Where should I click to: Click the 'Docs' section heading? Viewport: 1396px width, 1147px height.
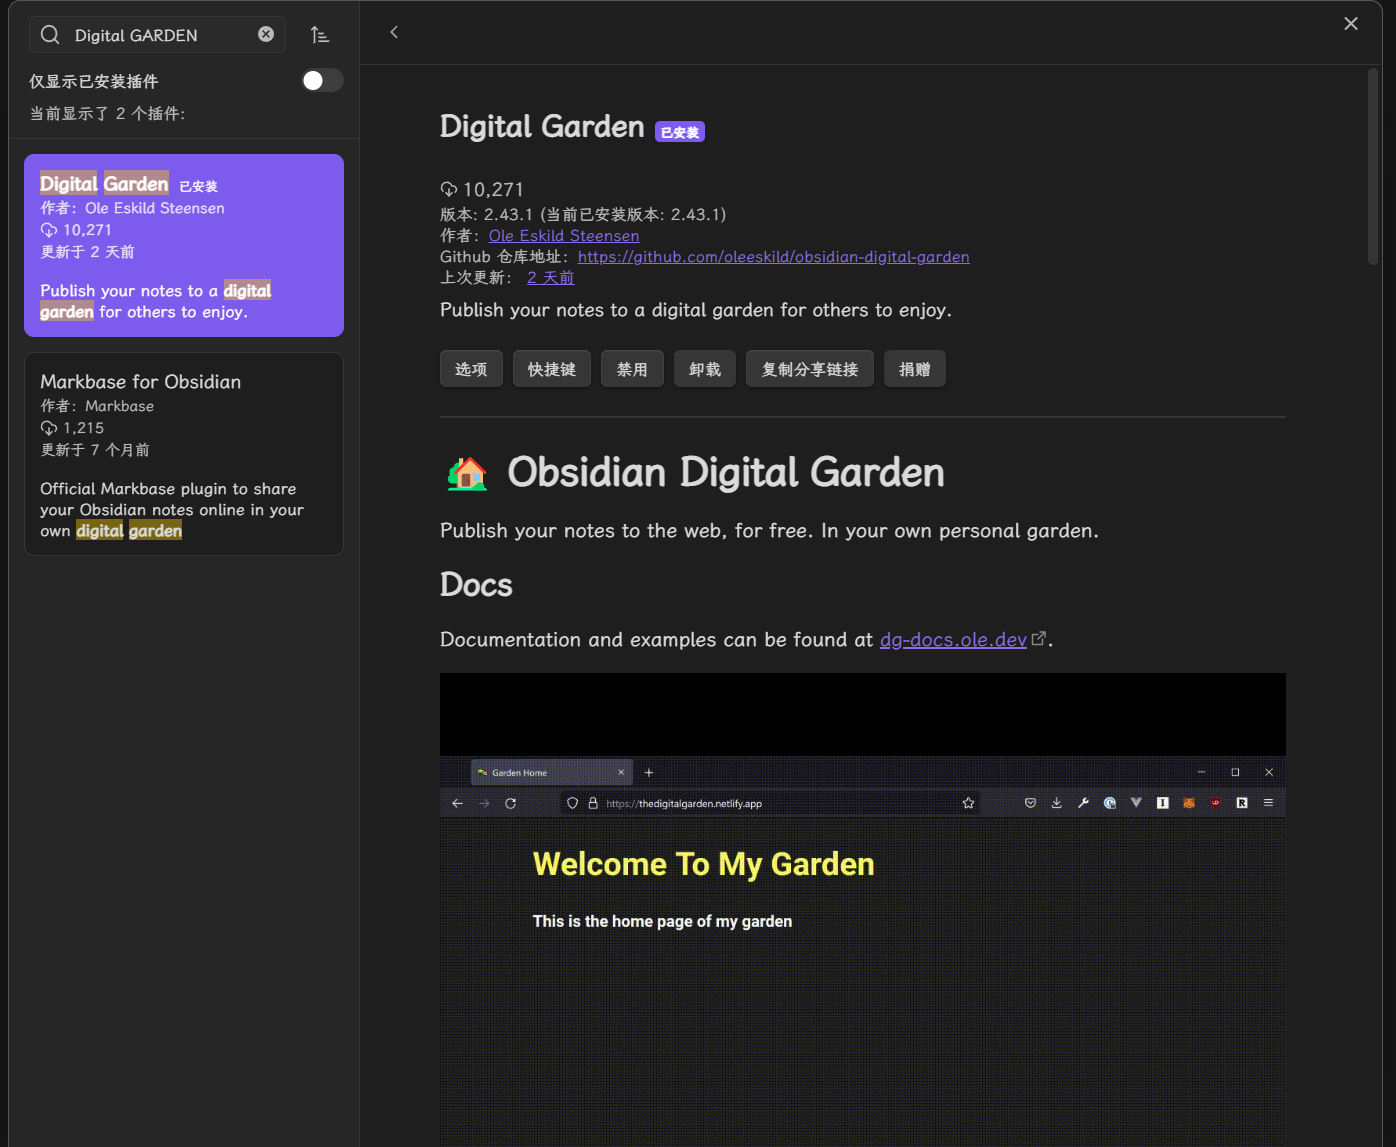[476, 585]
